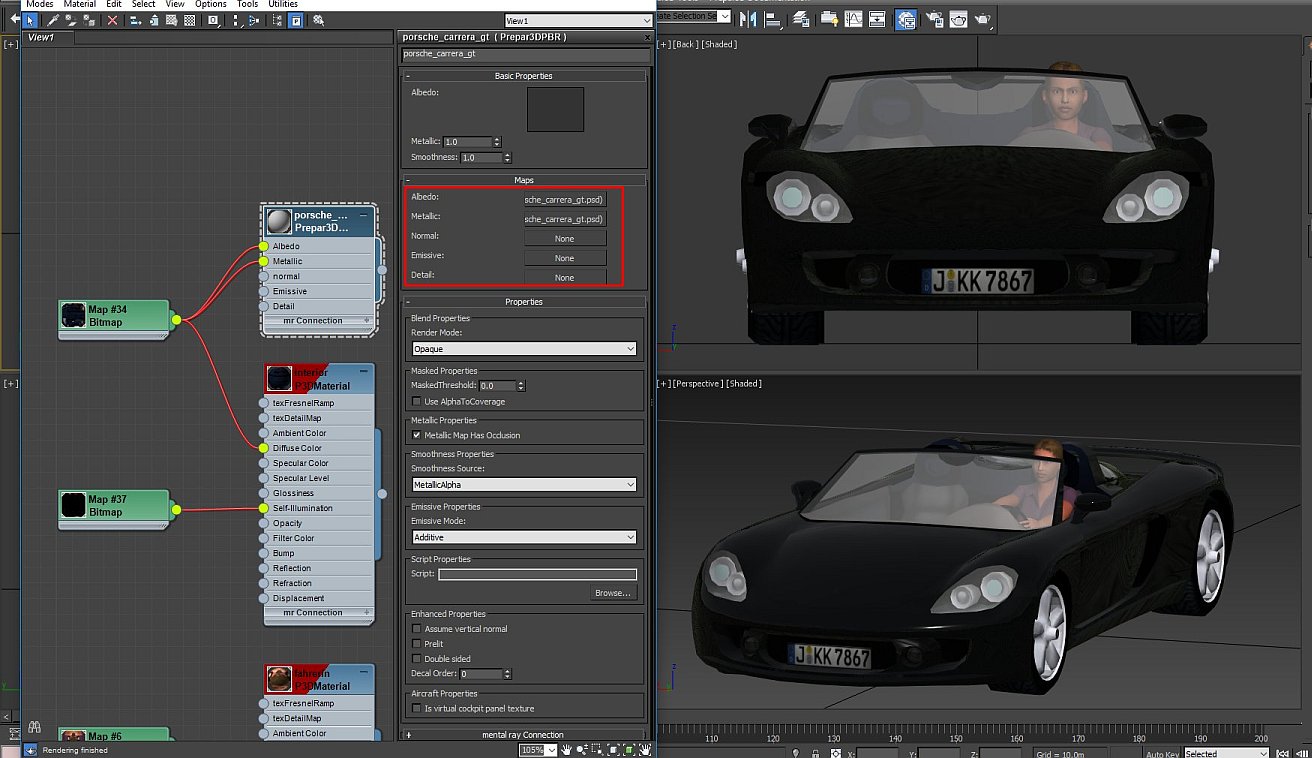The width and height of the screenshot is (1312, 758).
Task: Open the Utilities menu
Action: click(283, 4)
